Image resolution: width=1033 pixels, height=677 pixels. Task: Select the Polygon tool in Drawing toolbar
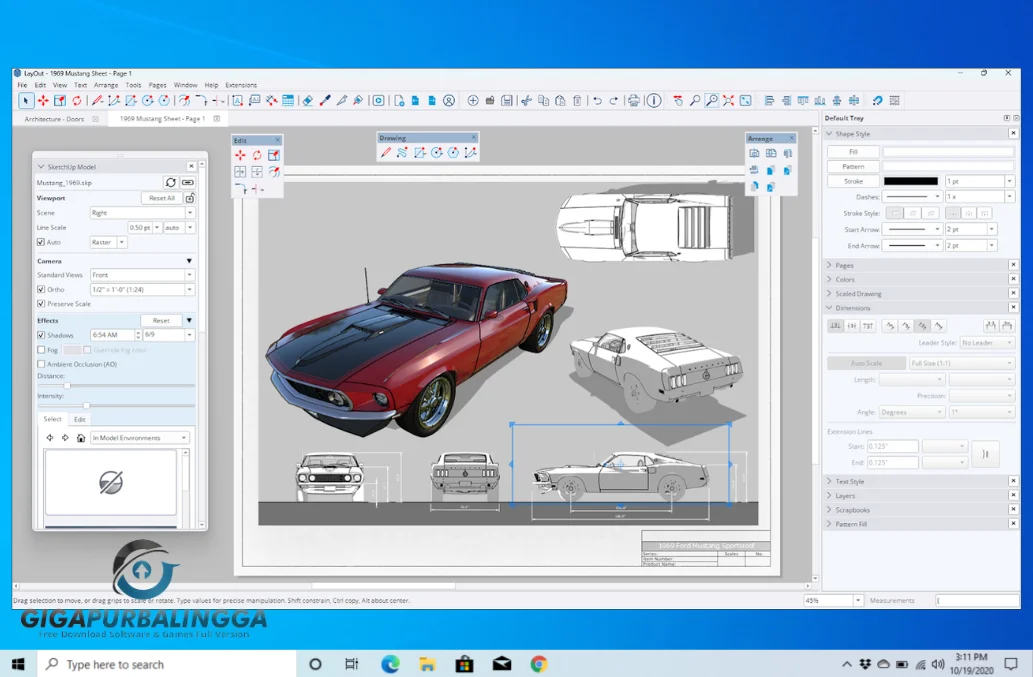pyautogui.click(x=453, y=153)
